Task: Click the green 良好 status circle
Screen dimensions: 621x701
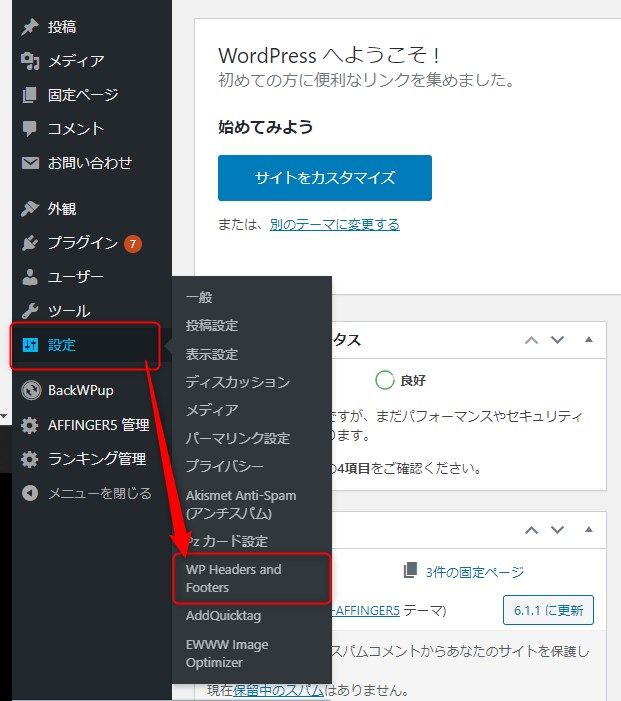Action: [384, 380]
